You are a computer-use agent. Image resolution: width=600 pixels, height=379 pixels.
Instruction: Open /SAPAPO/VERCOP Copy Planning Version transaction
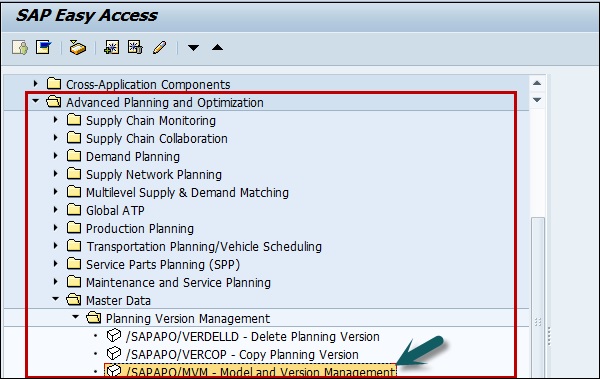point(242,354)
